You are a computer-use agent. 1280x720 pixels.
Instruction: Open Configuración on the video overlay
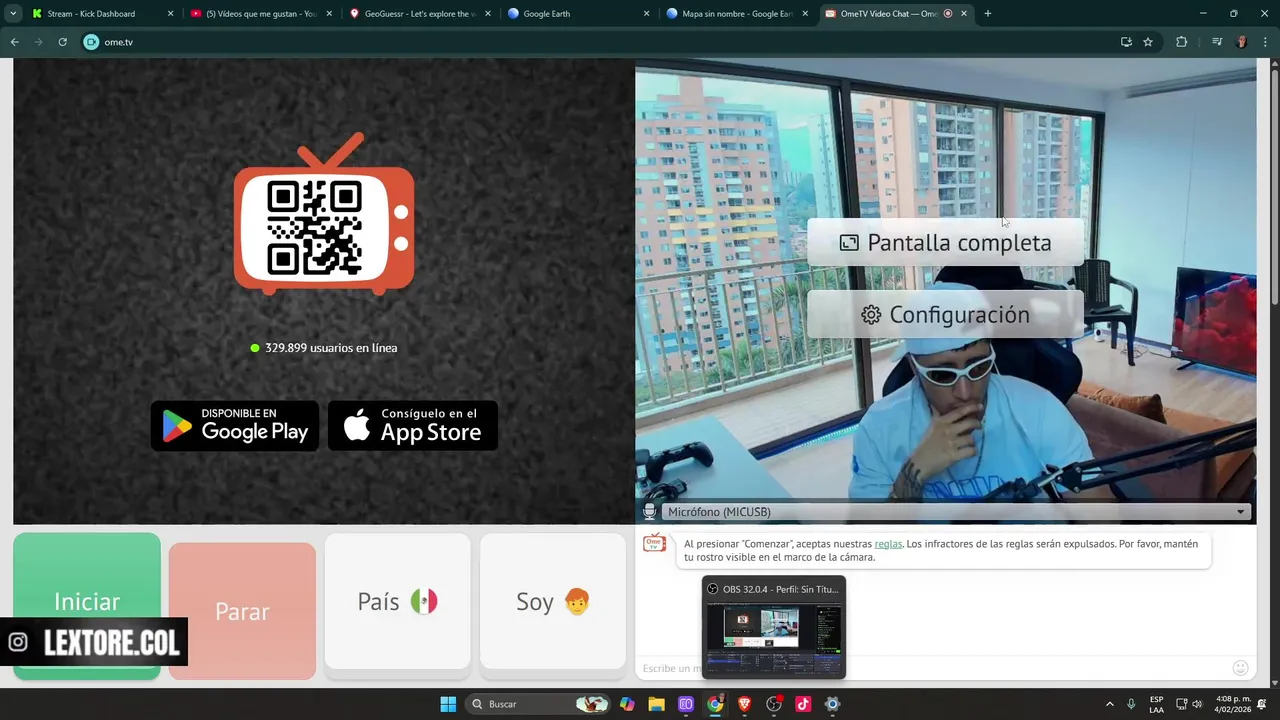coord(945,314)
